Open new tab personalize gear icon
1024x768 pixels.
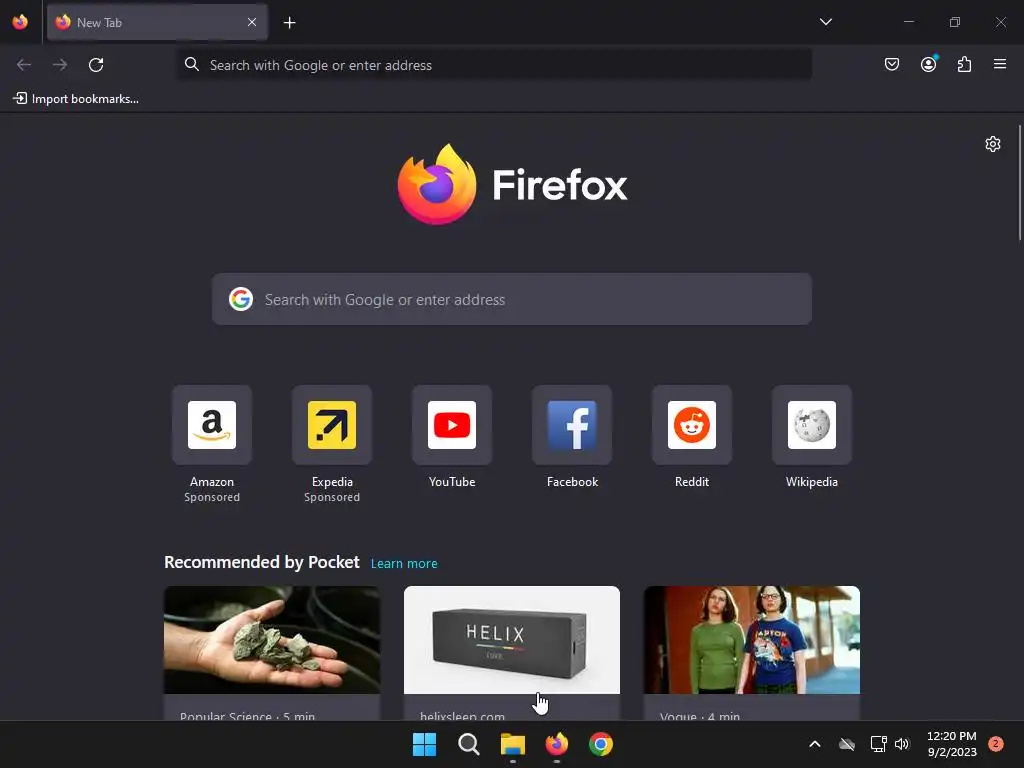tap(993, 144)
